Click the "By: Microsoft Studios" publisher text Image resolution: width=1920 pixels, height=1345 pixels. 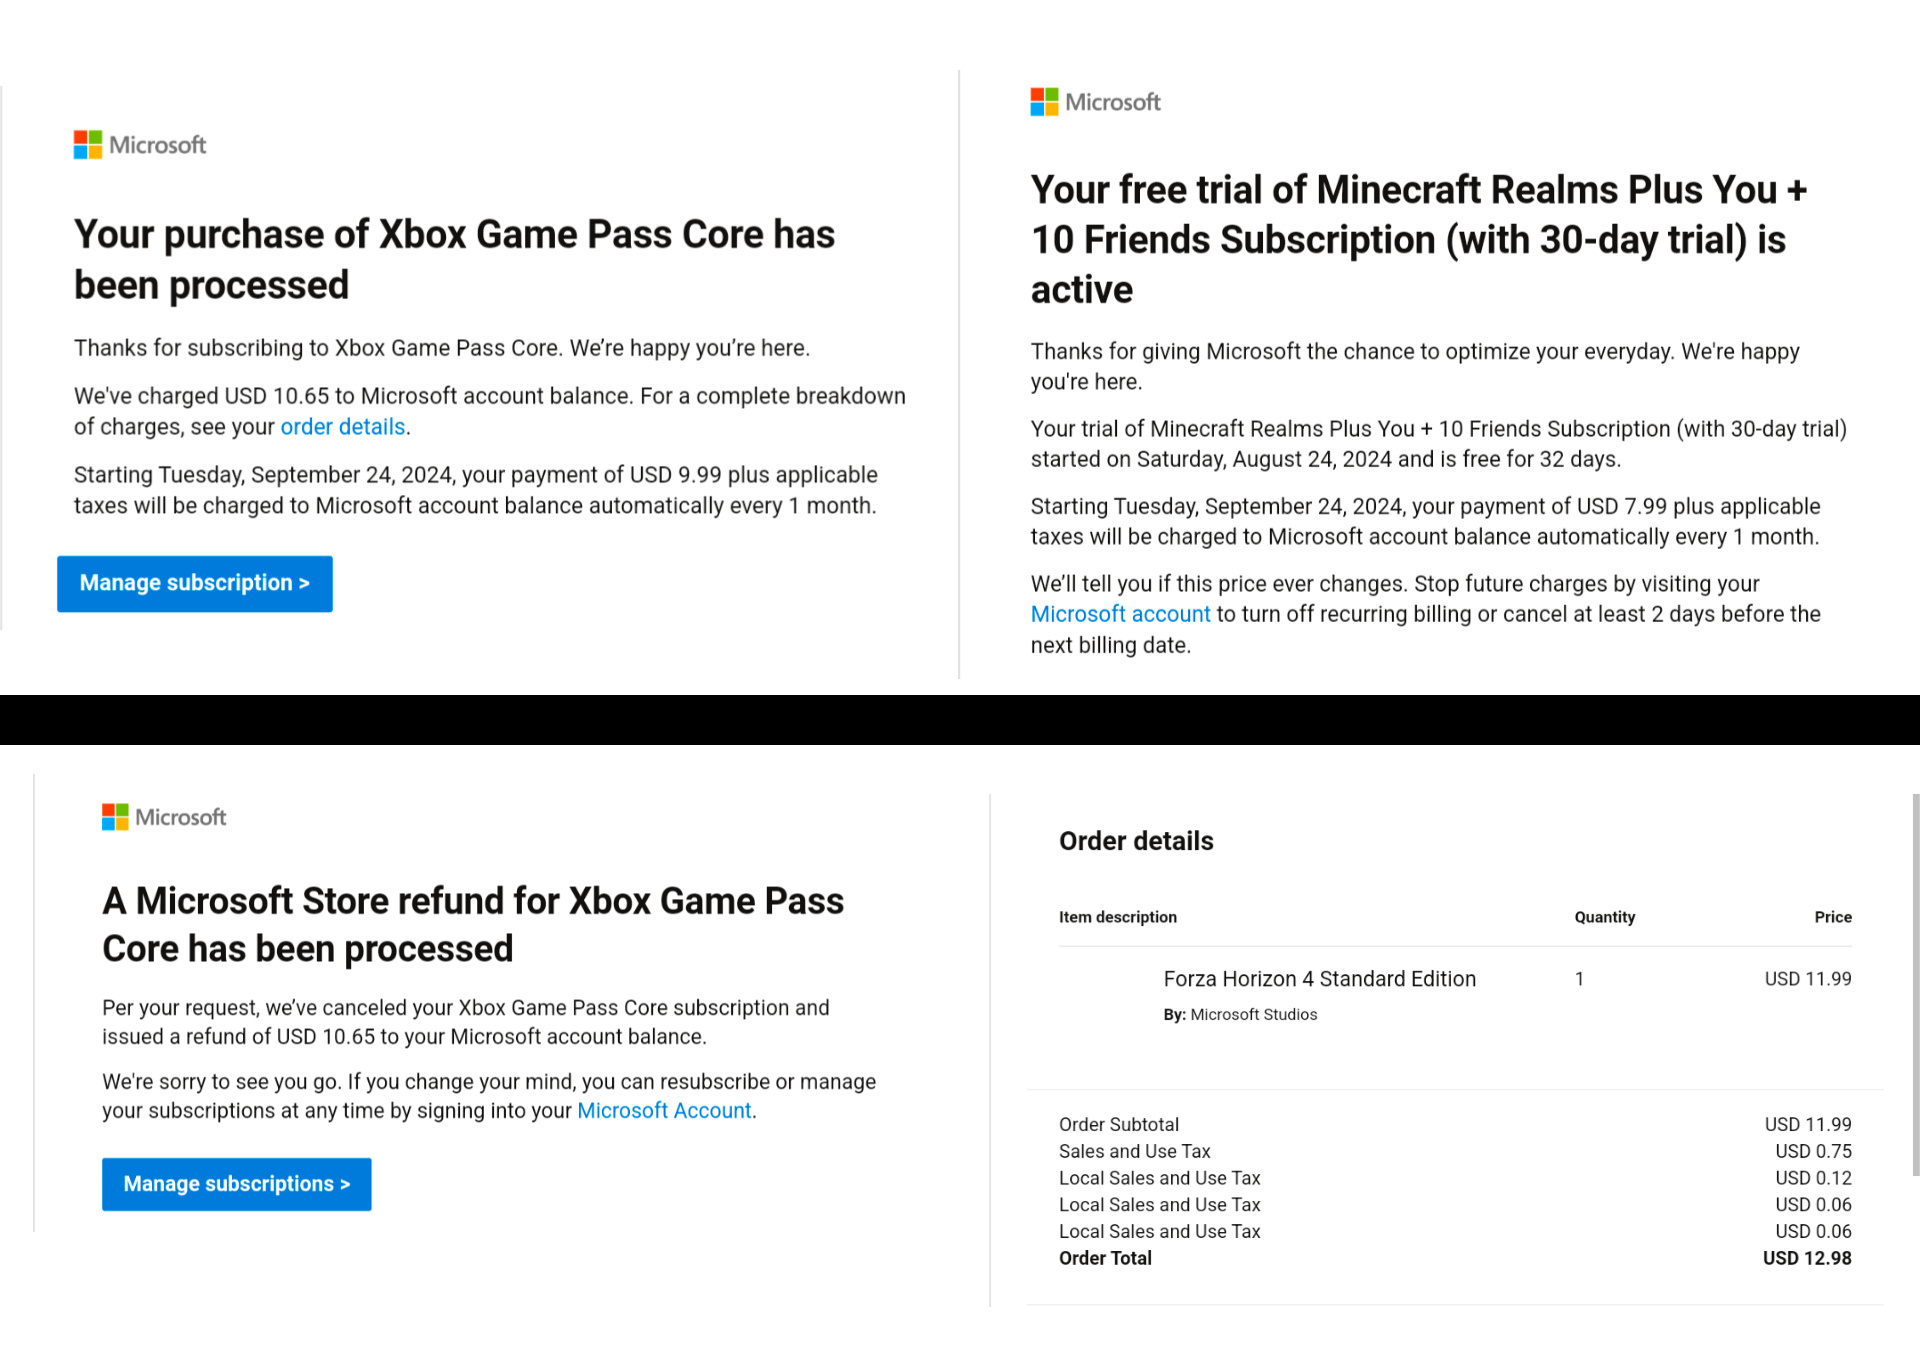coord(1240,1015)
